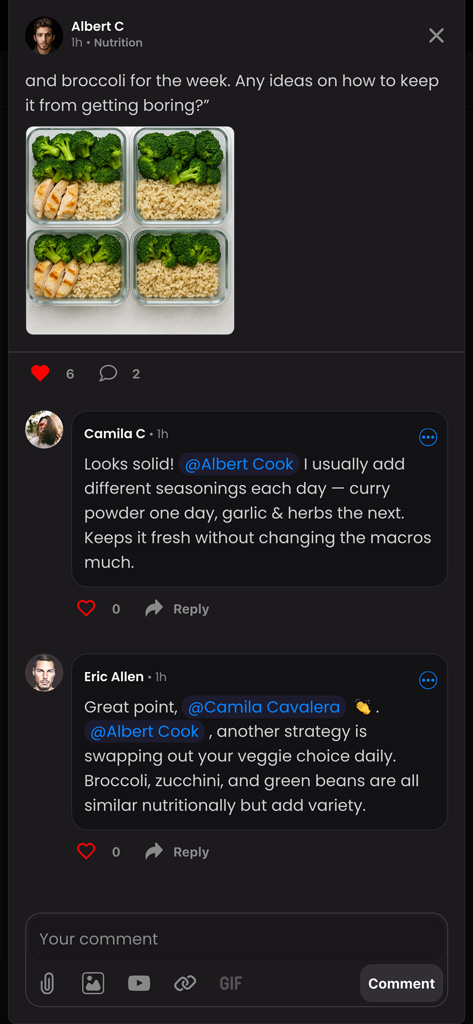Open the options menu on Eric Allen's comment
Image resolution: width=473 pixels, height=1024 pixels.
[428, 680]
